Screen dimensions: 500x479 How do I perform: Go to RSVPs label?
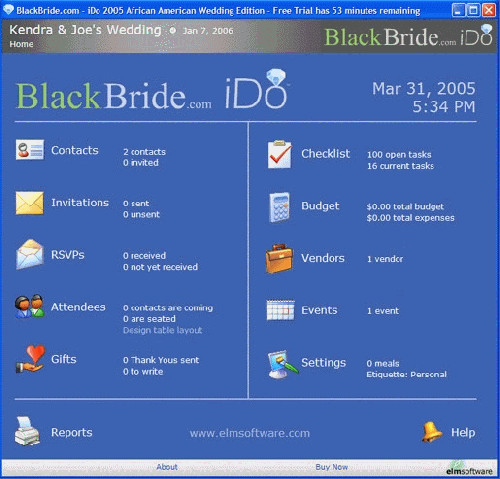[x=68, y=255]
